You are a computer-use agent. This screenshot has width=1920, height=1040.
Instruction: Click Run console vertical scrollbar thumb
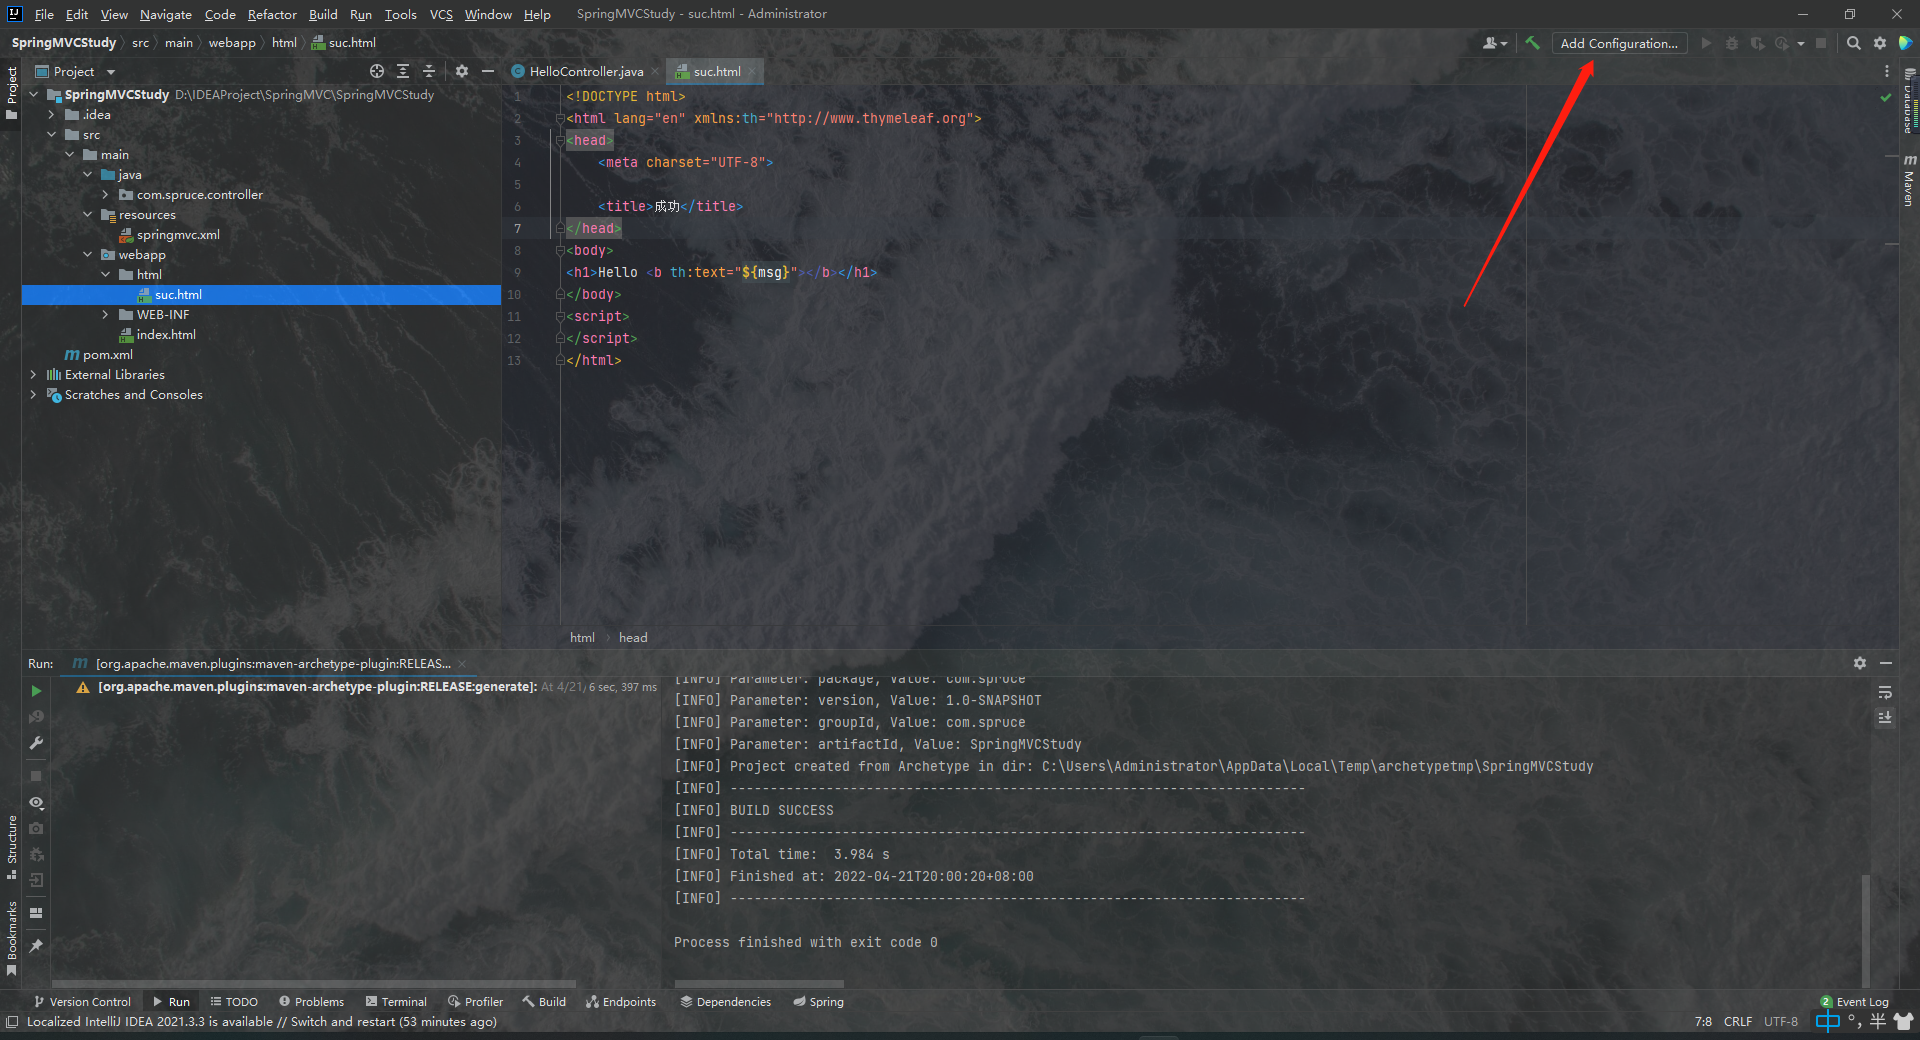pyautogui.click(x=1866, y=930)
